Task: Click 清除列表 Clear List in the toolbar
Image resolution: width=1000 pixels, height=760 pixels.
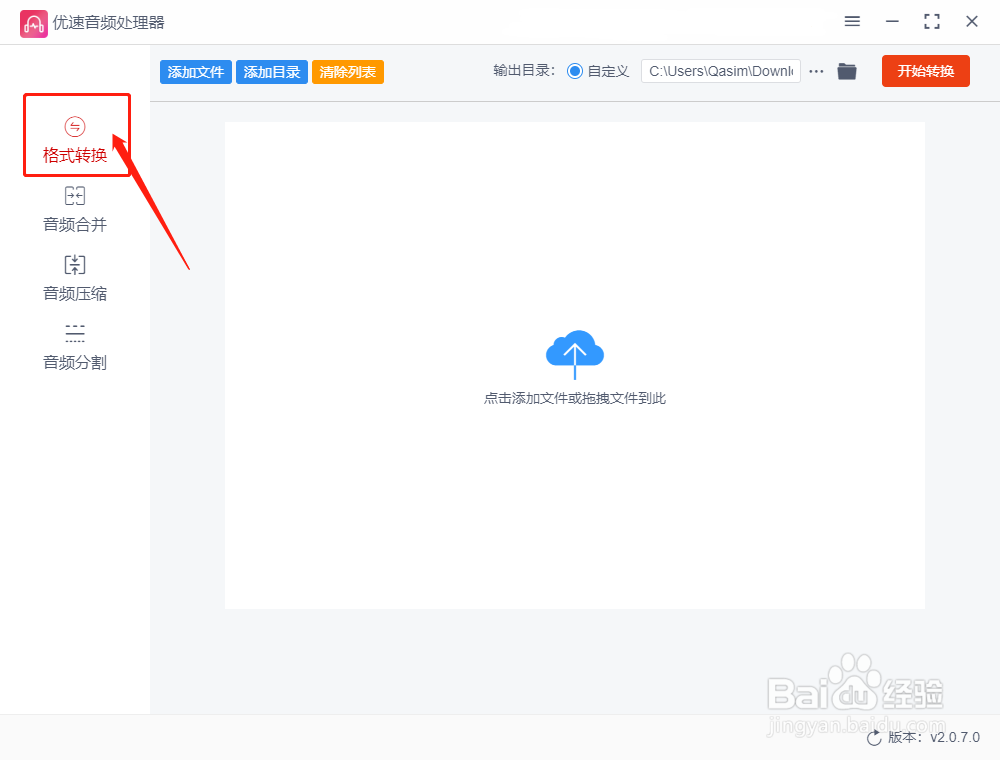Action: pyautogui.click(x=347, y=71)
